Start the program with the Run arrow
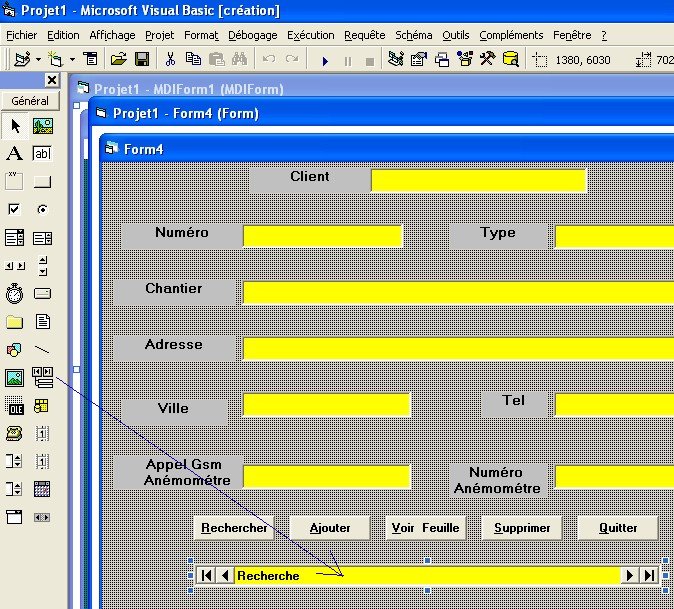 325,61
